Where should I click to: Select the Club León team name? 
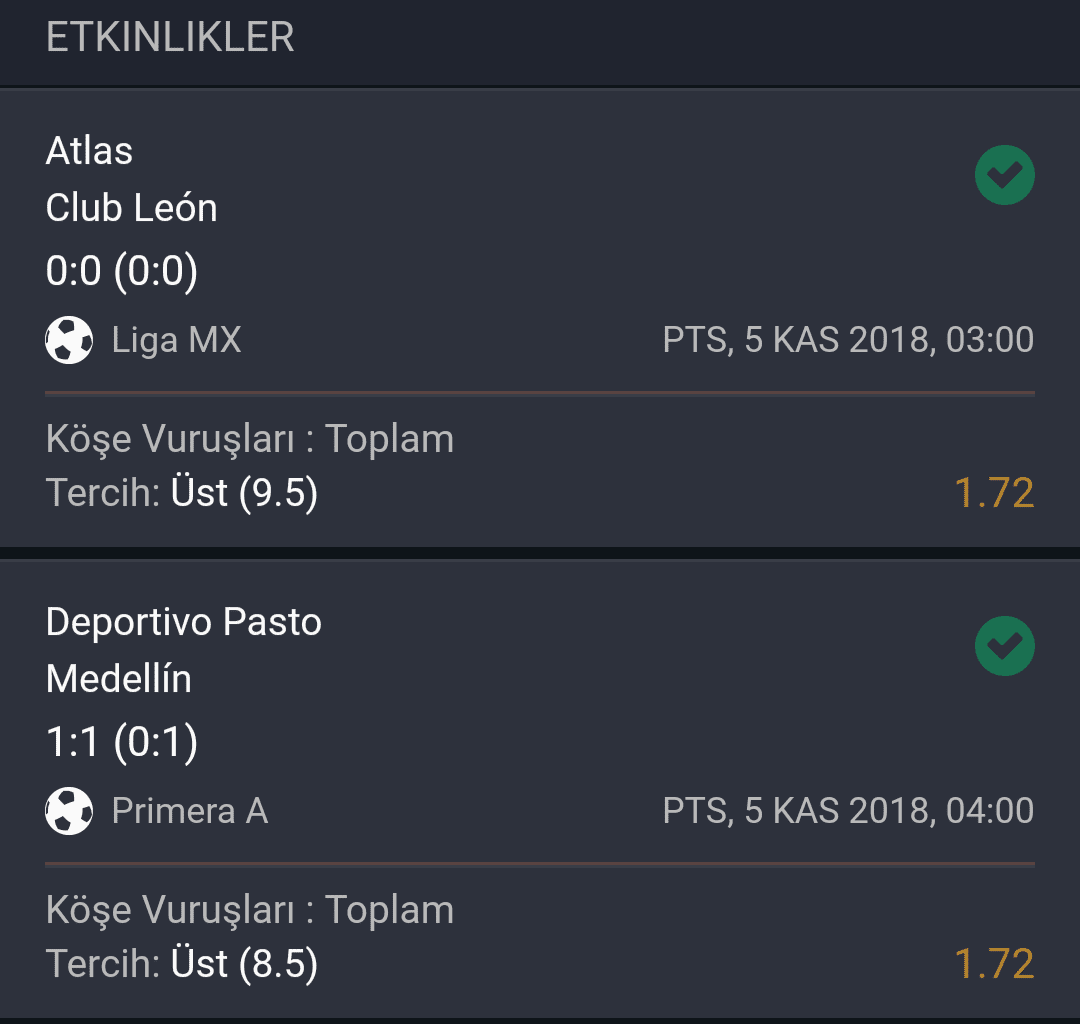(132, 207)
